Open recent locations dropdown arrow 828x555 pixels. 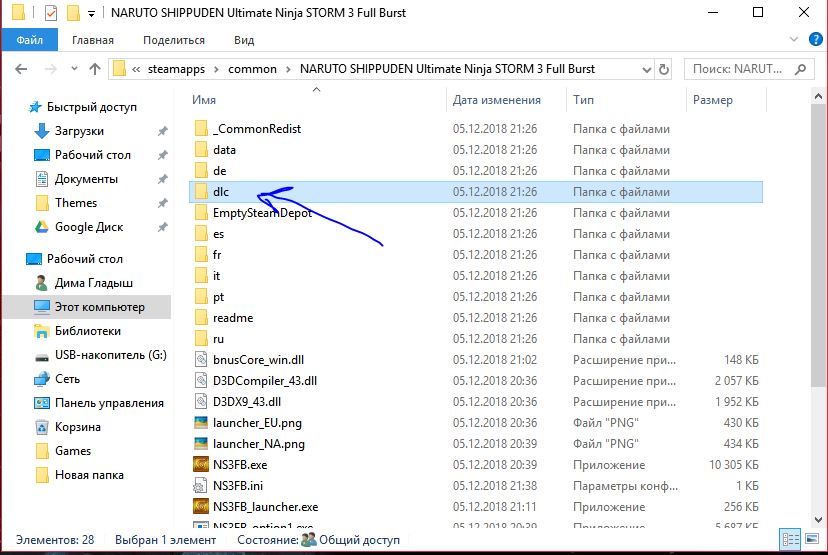coord(74,69)
